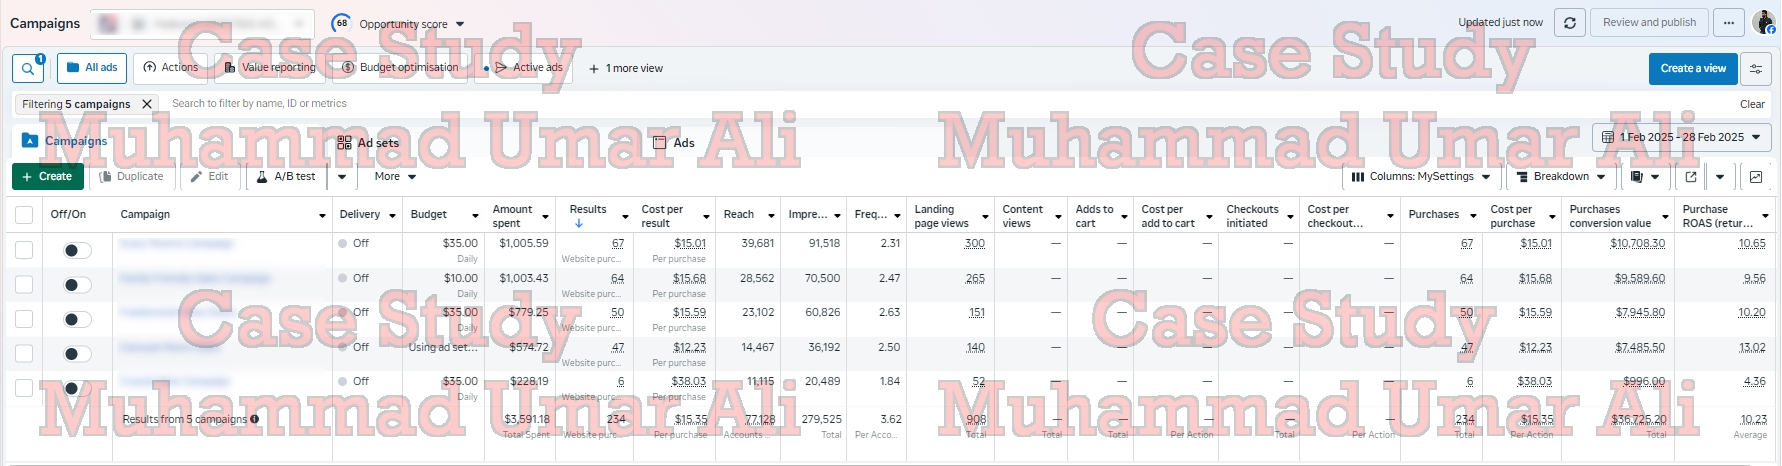Screen dimensions: 1782x466
Task: Open the reports icon dropdown
Action: (x=1645, y=177)
